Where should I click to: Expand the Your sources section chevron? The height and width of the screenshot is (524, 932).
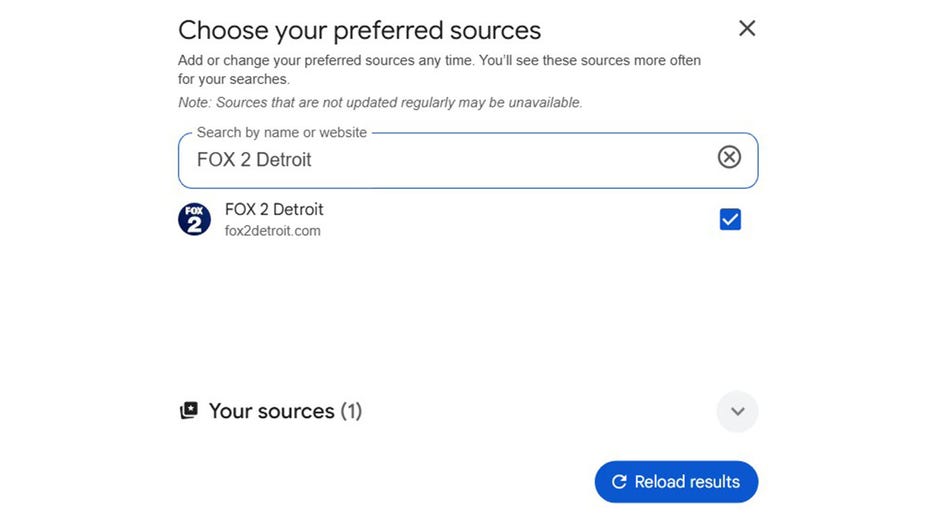[737, 411]
